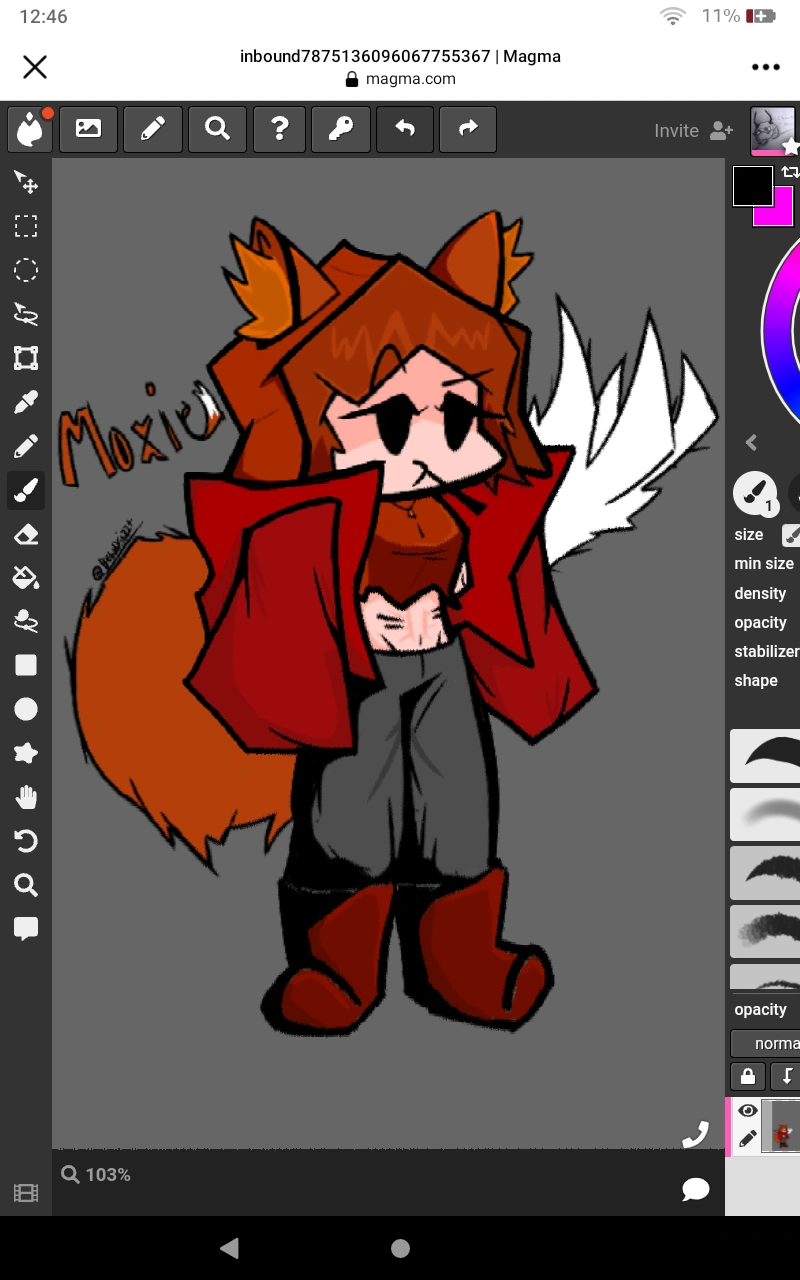Hide the character layer with the eye toggle
Image resolution: width=800 pixels, height=1280 pixels.
747,1110
